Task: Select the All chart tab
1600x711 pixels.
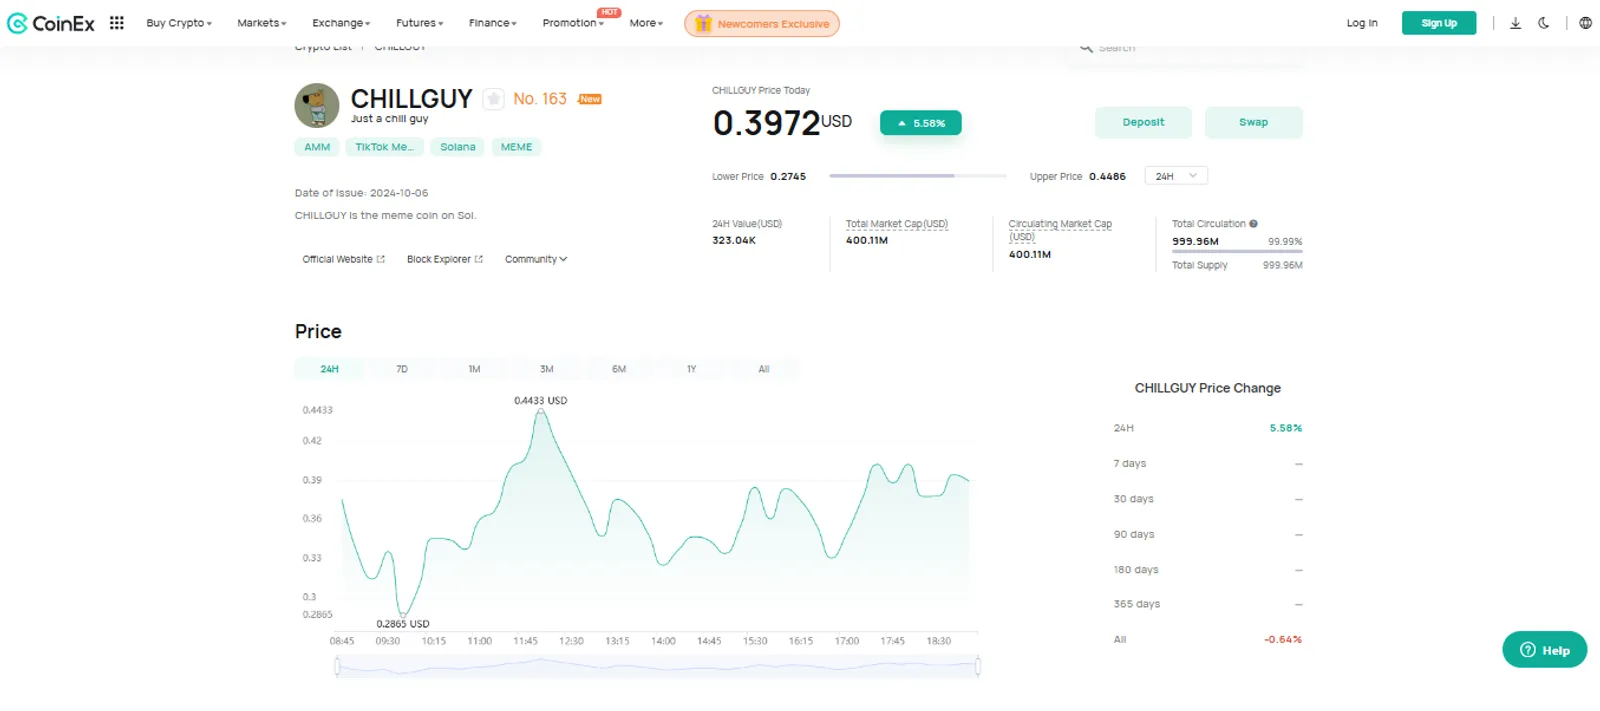Action: [x=764, y=369]
